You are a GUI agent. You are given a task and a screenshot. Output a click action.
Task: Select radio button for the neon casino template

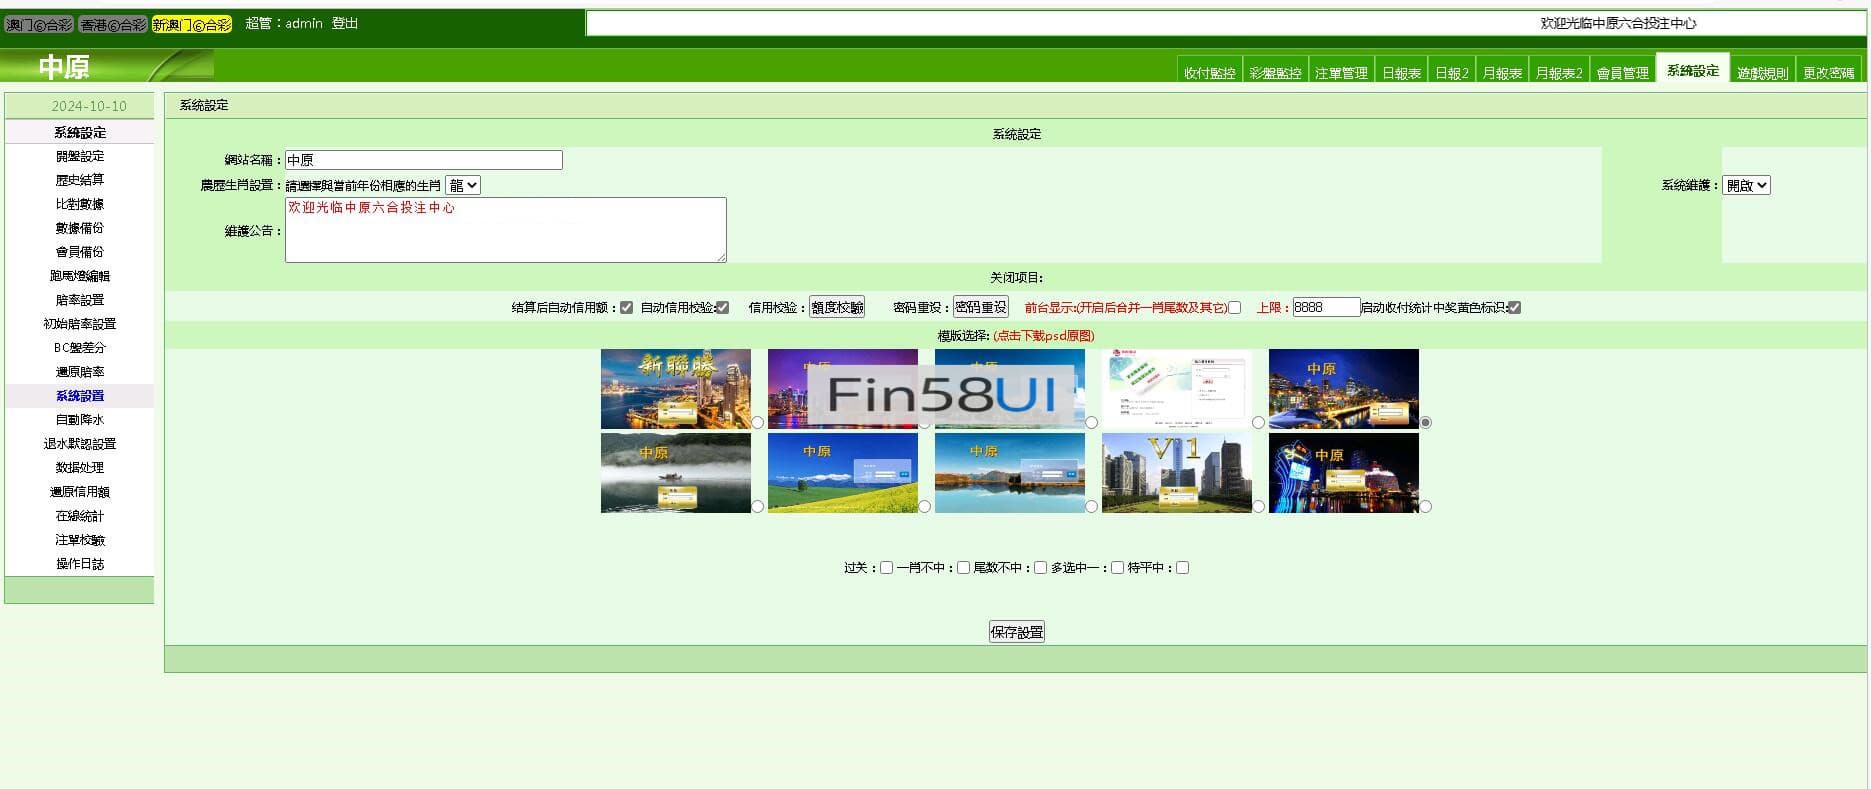coord(1425,507)
